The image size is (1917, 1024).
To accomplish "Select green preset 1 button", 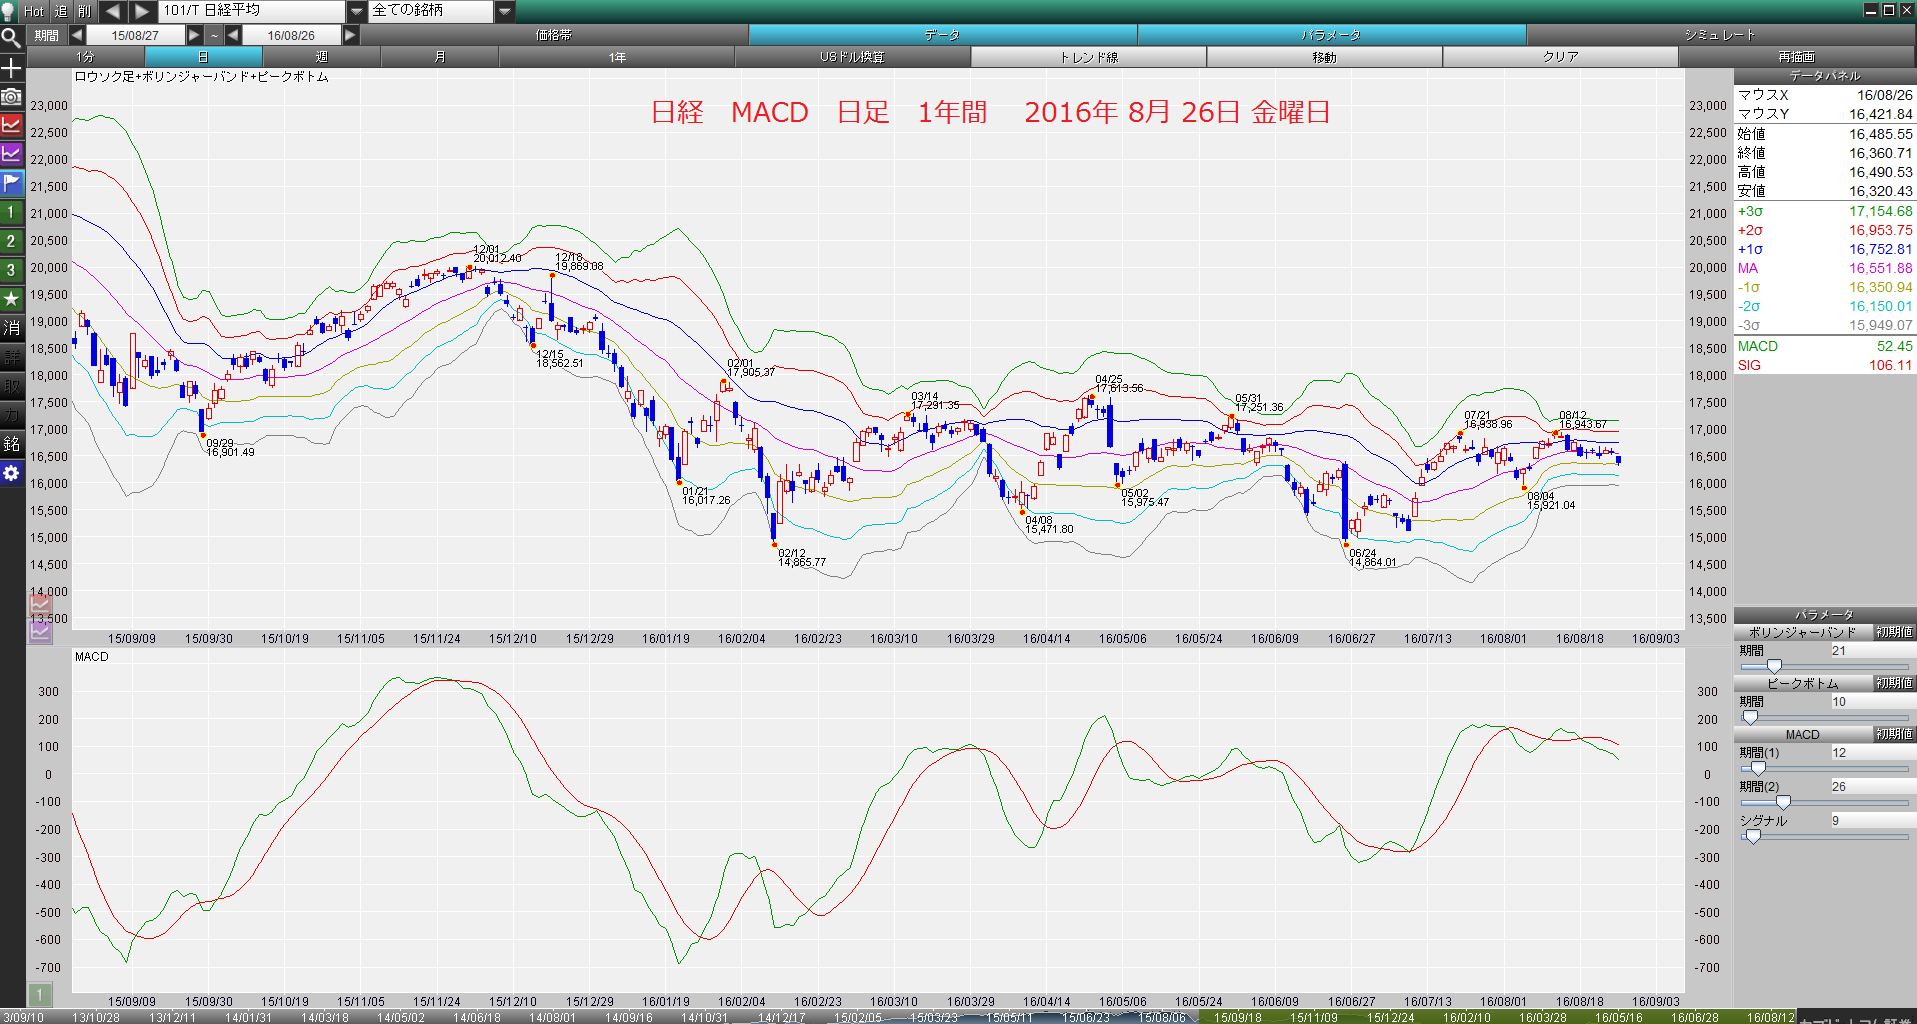I will point(11,212).
